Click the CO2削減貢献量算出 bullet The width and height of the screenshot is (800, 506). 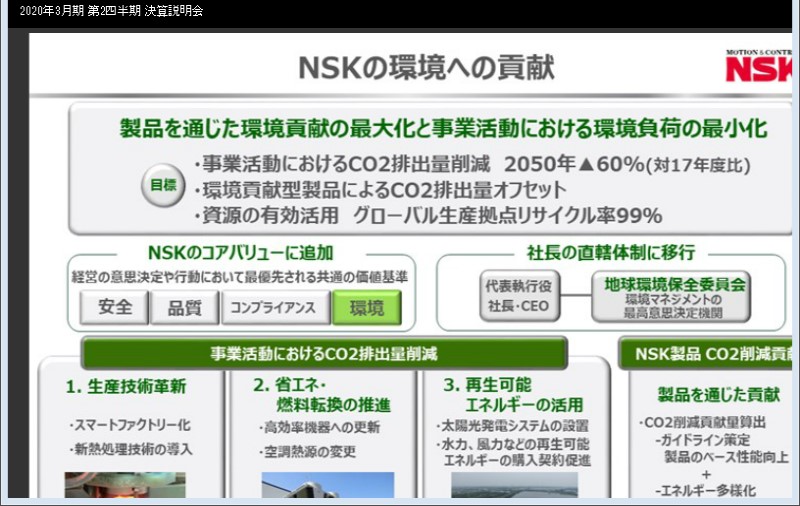702,422
